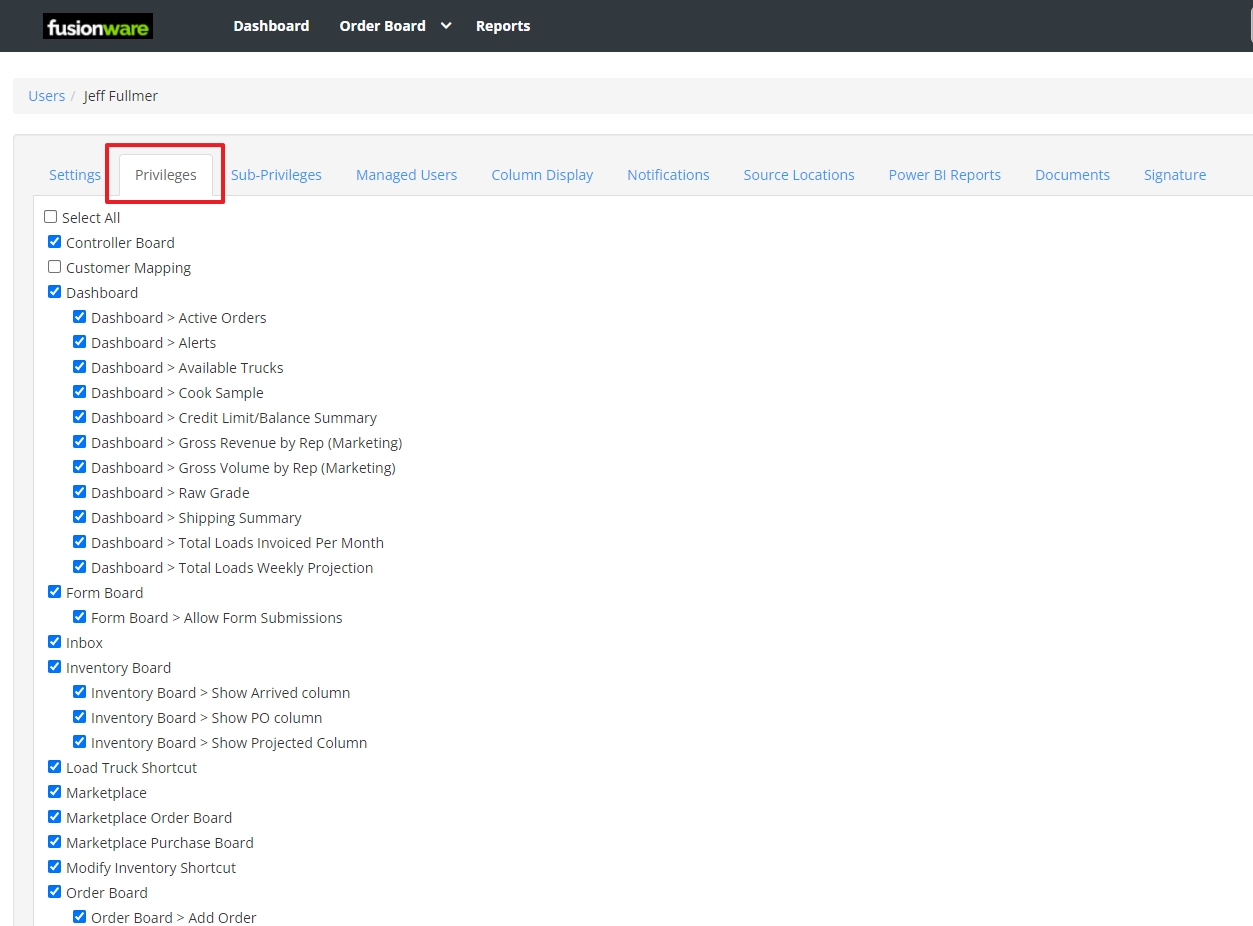Open the Dashboard from the navigation bar
1253x926 pixels.
[271, 26]
